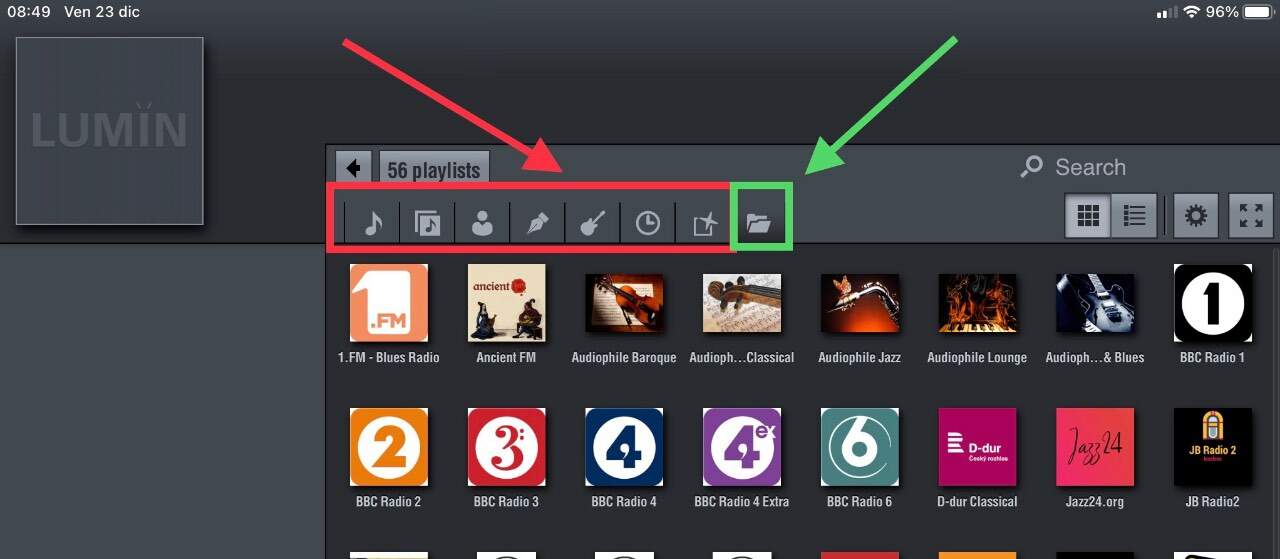The width and height of the screenshot is (1280, 559).
Task: Click the 'Audiophile Jazz' label
Action: click(x=860, y=357)
